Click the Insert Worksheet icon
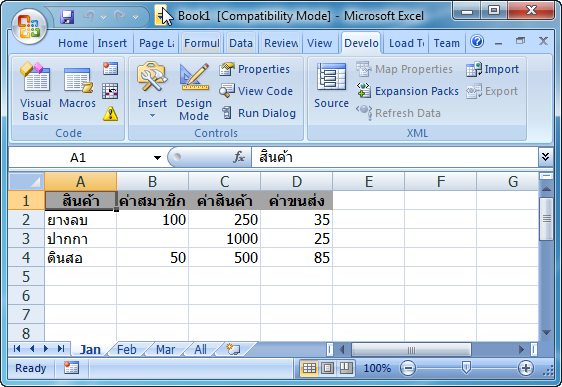Viewport: 562px width, 387px height. click(x=233, y=349)
